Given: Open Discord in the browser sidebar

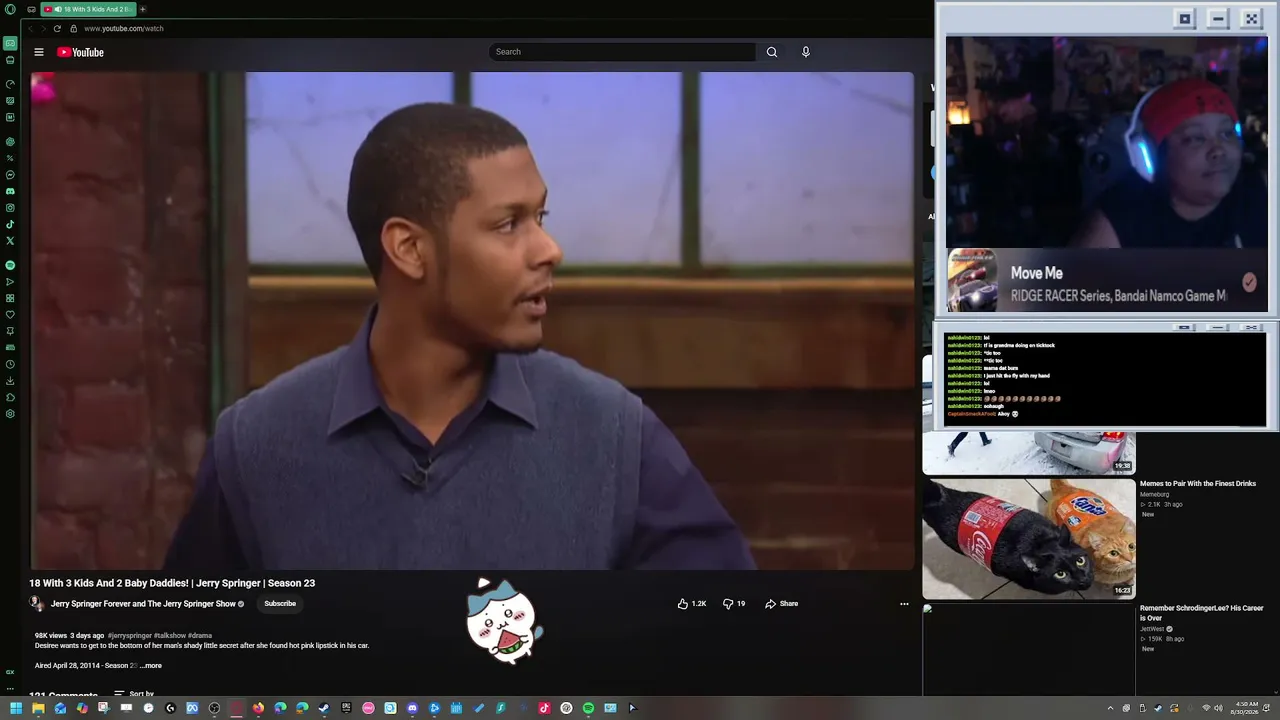Looking at the screenshot, I should (10, 191).
